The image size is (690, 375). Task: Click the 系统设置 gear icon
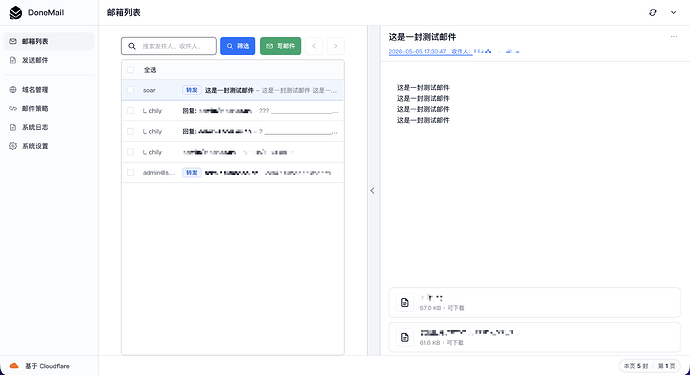13,146
